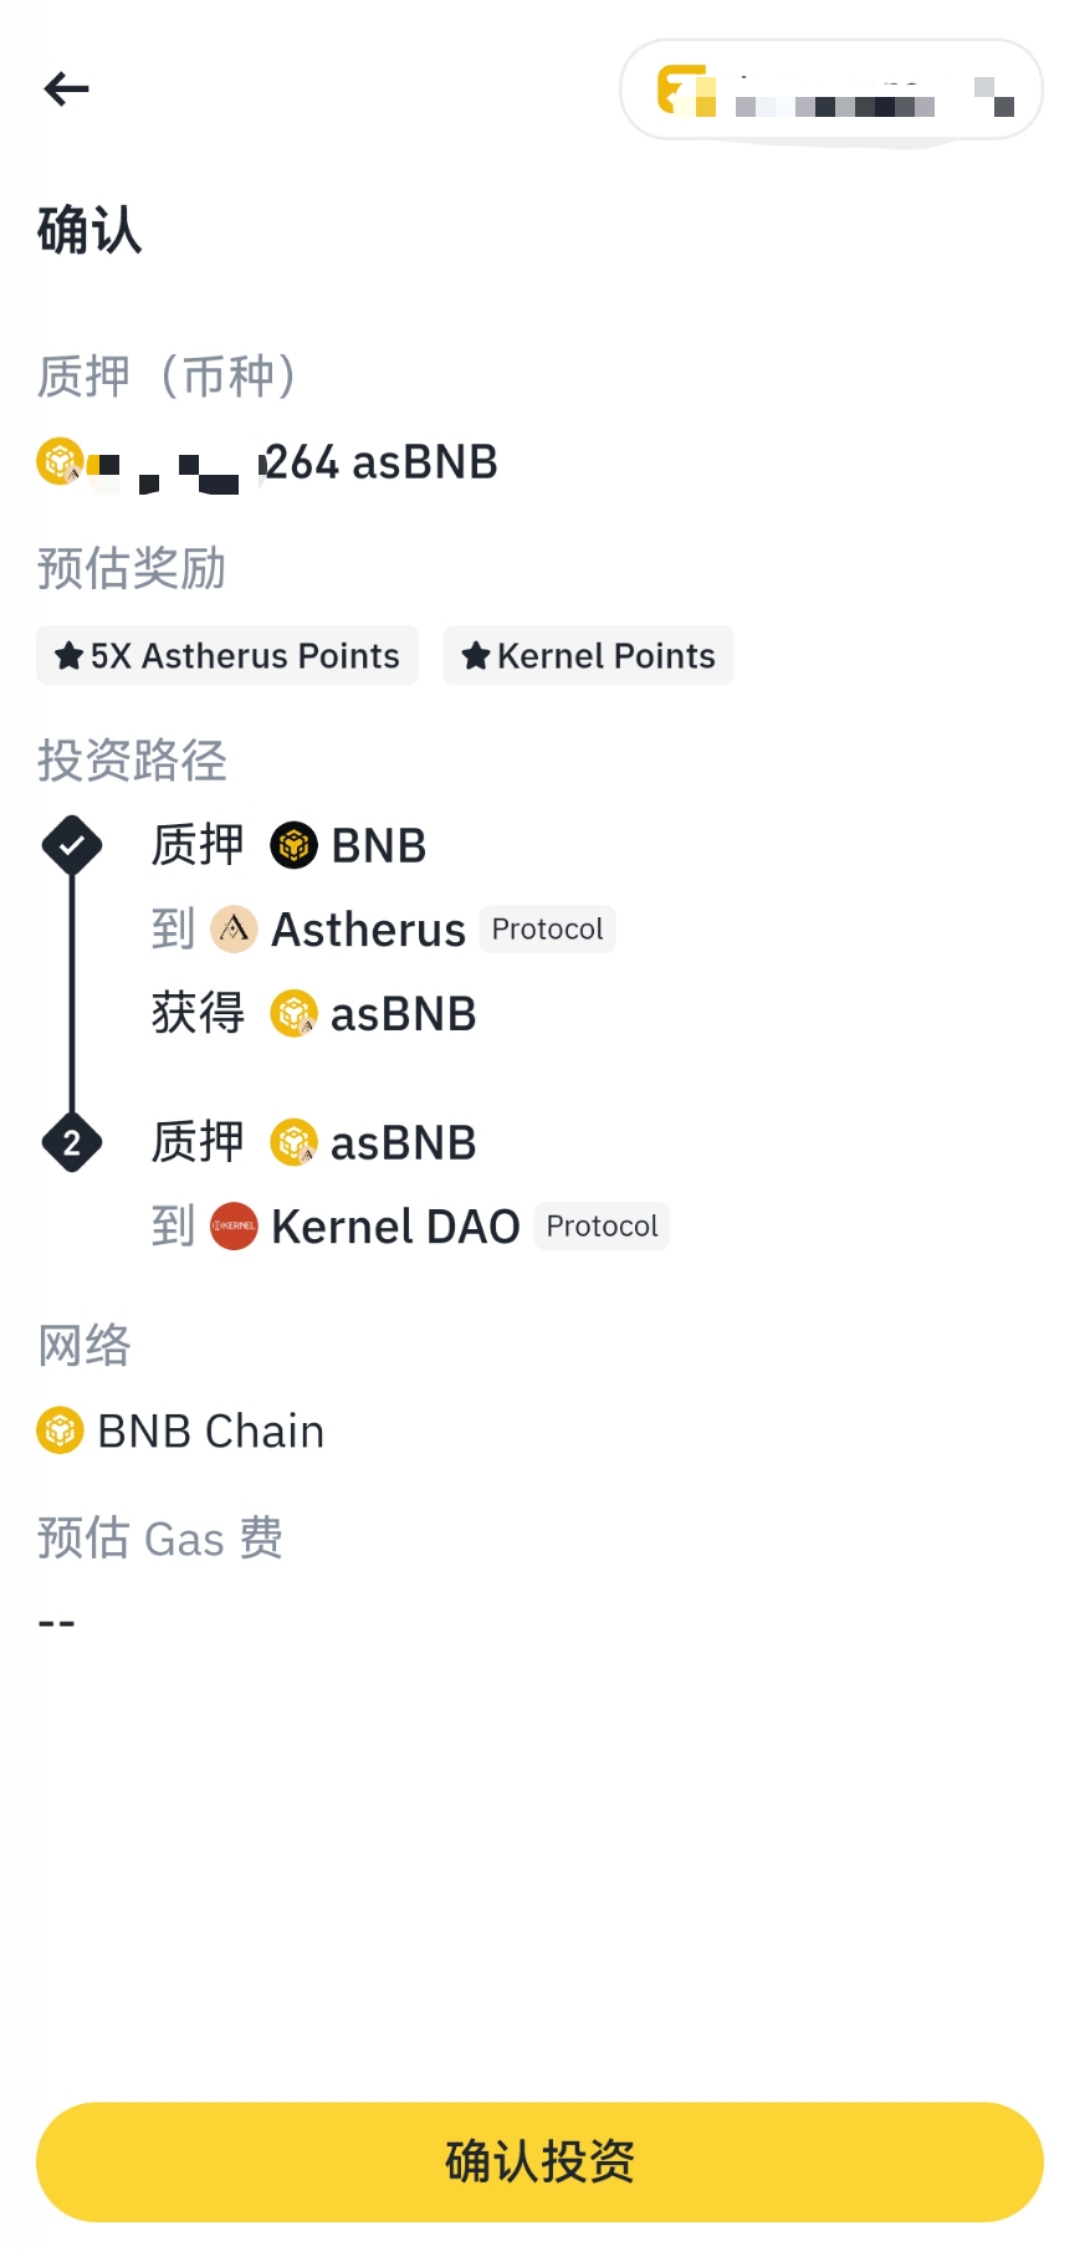Tap the Astherus protocol logo icon

234,929
